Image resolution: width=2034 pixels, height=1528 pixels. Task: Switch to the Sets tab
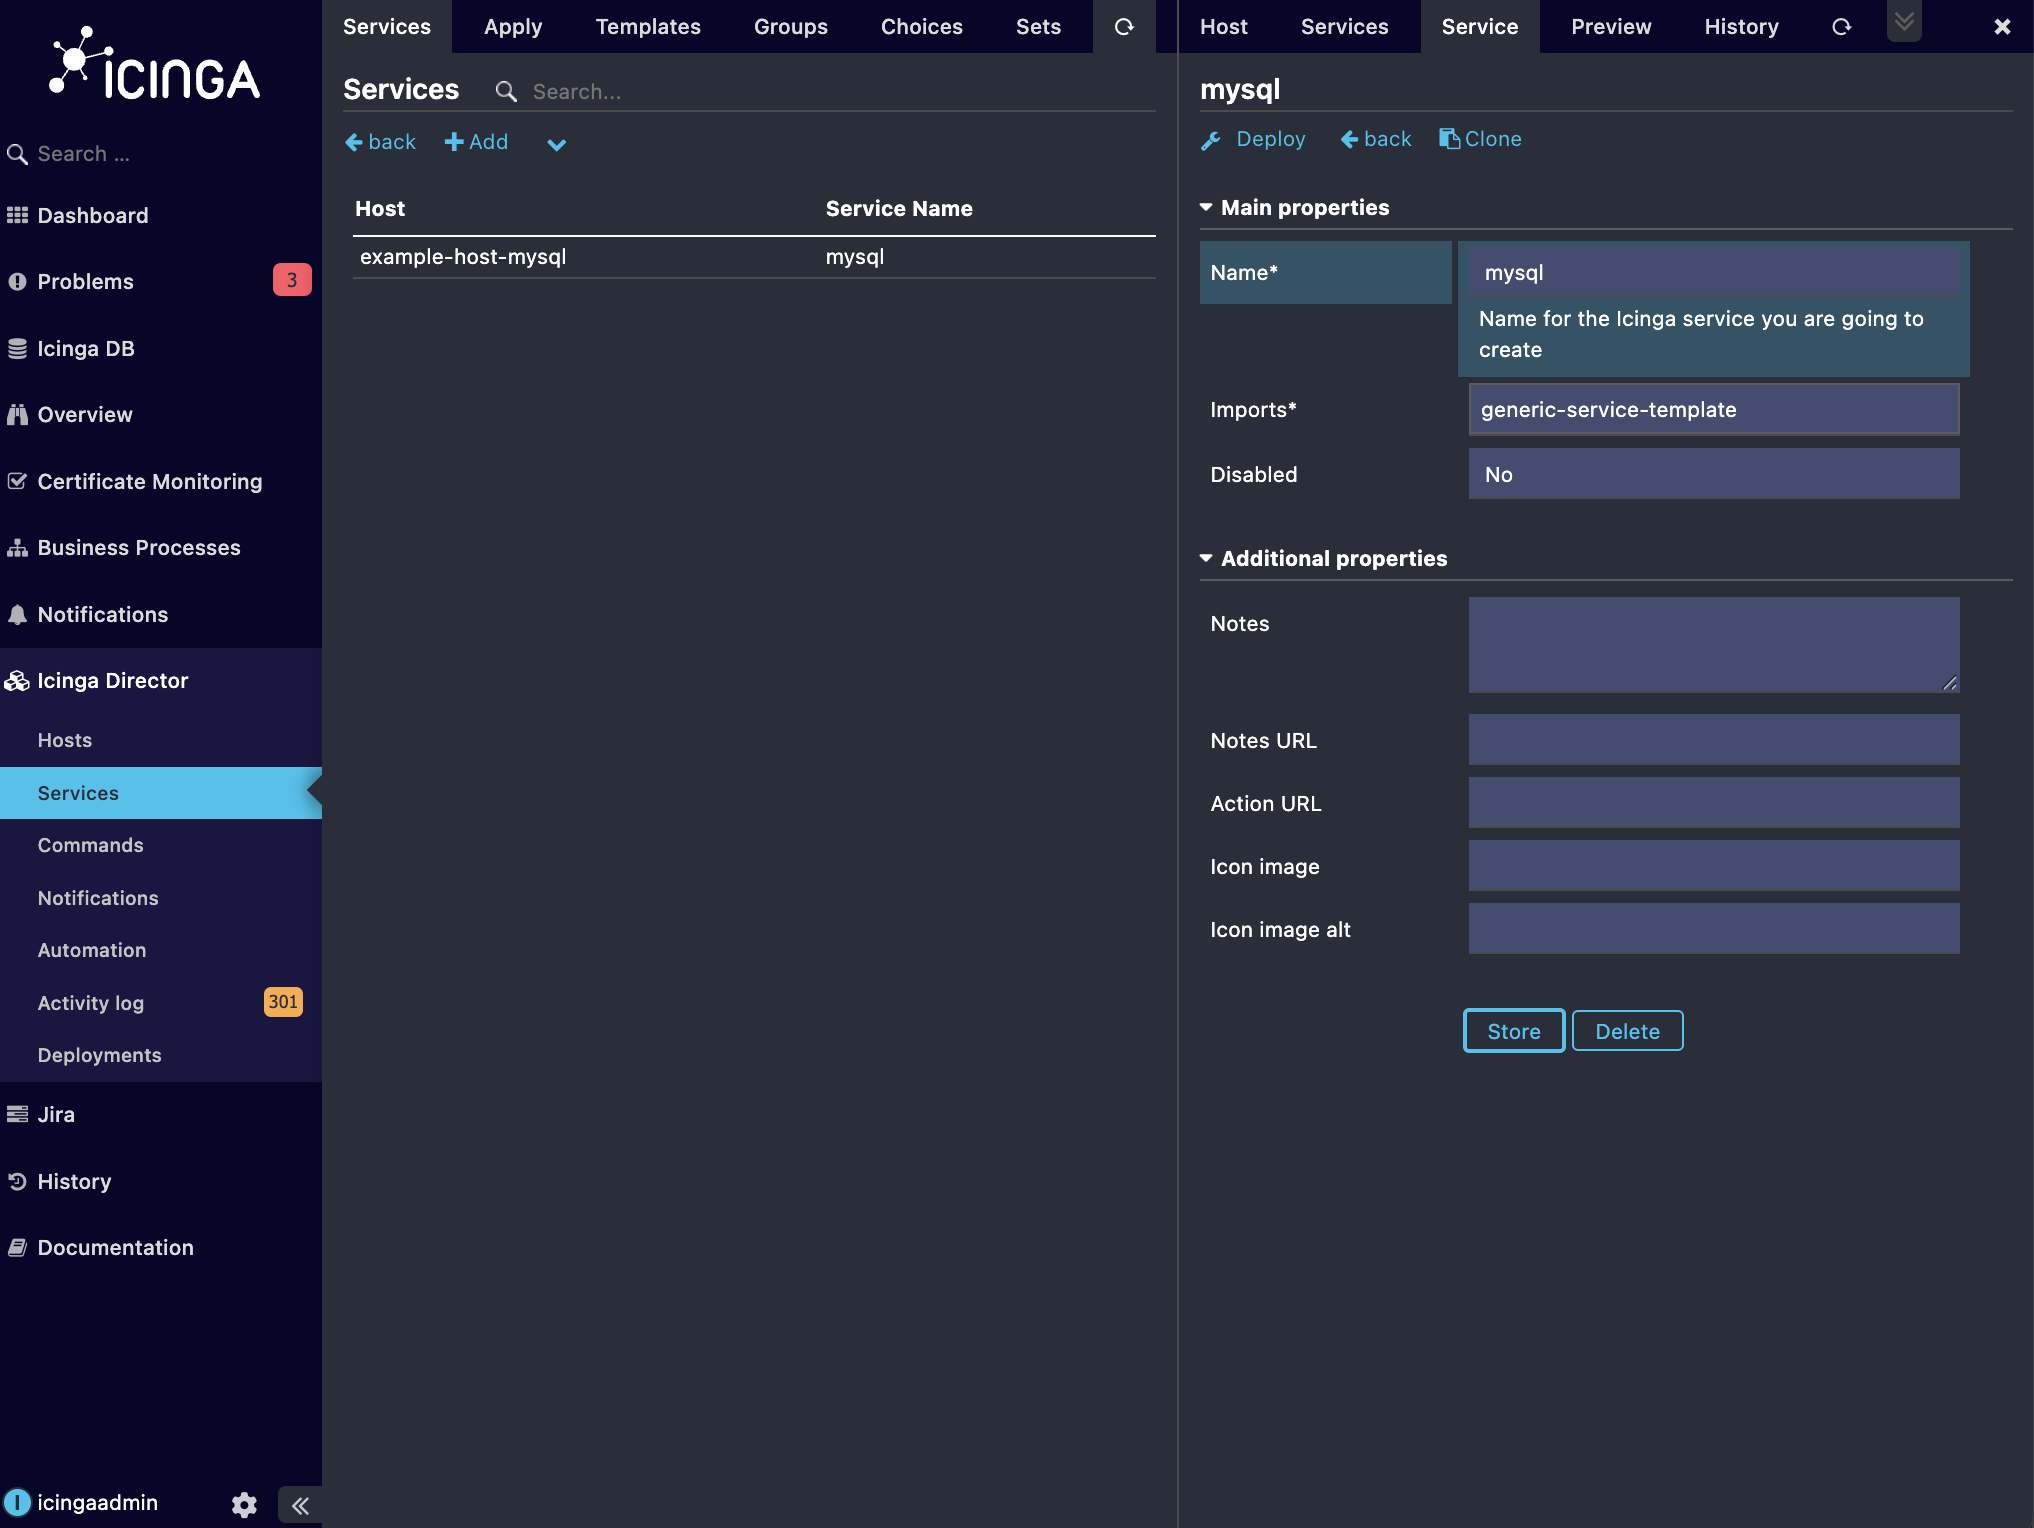point(1038,27)
